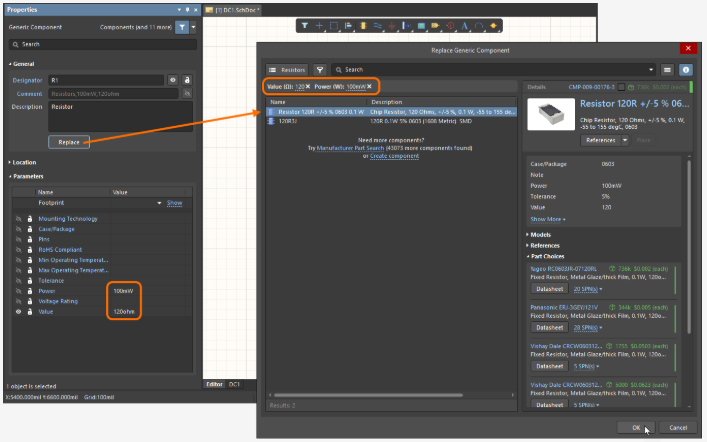Click the lock icon on the Tolerance parameter row

click(30, 281)
